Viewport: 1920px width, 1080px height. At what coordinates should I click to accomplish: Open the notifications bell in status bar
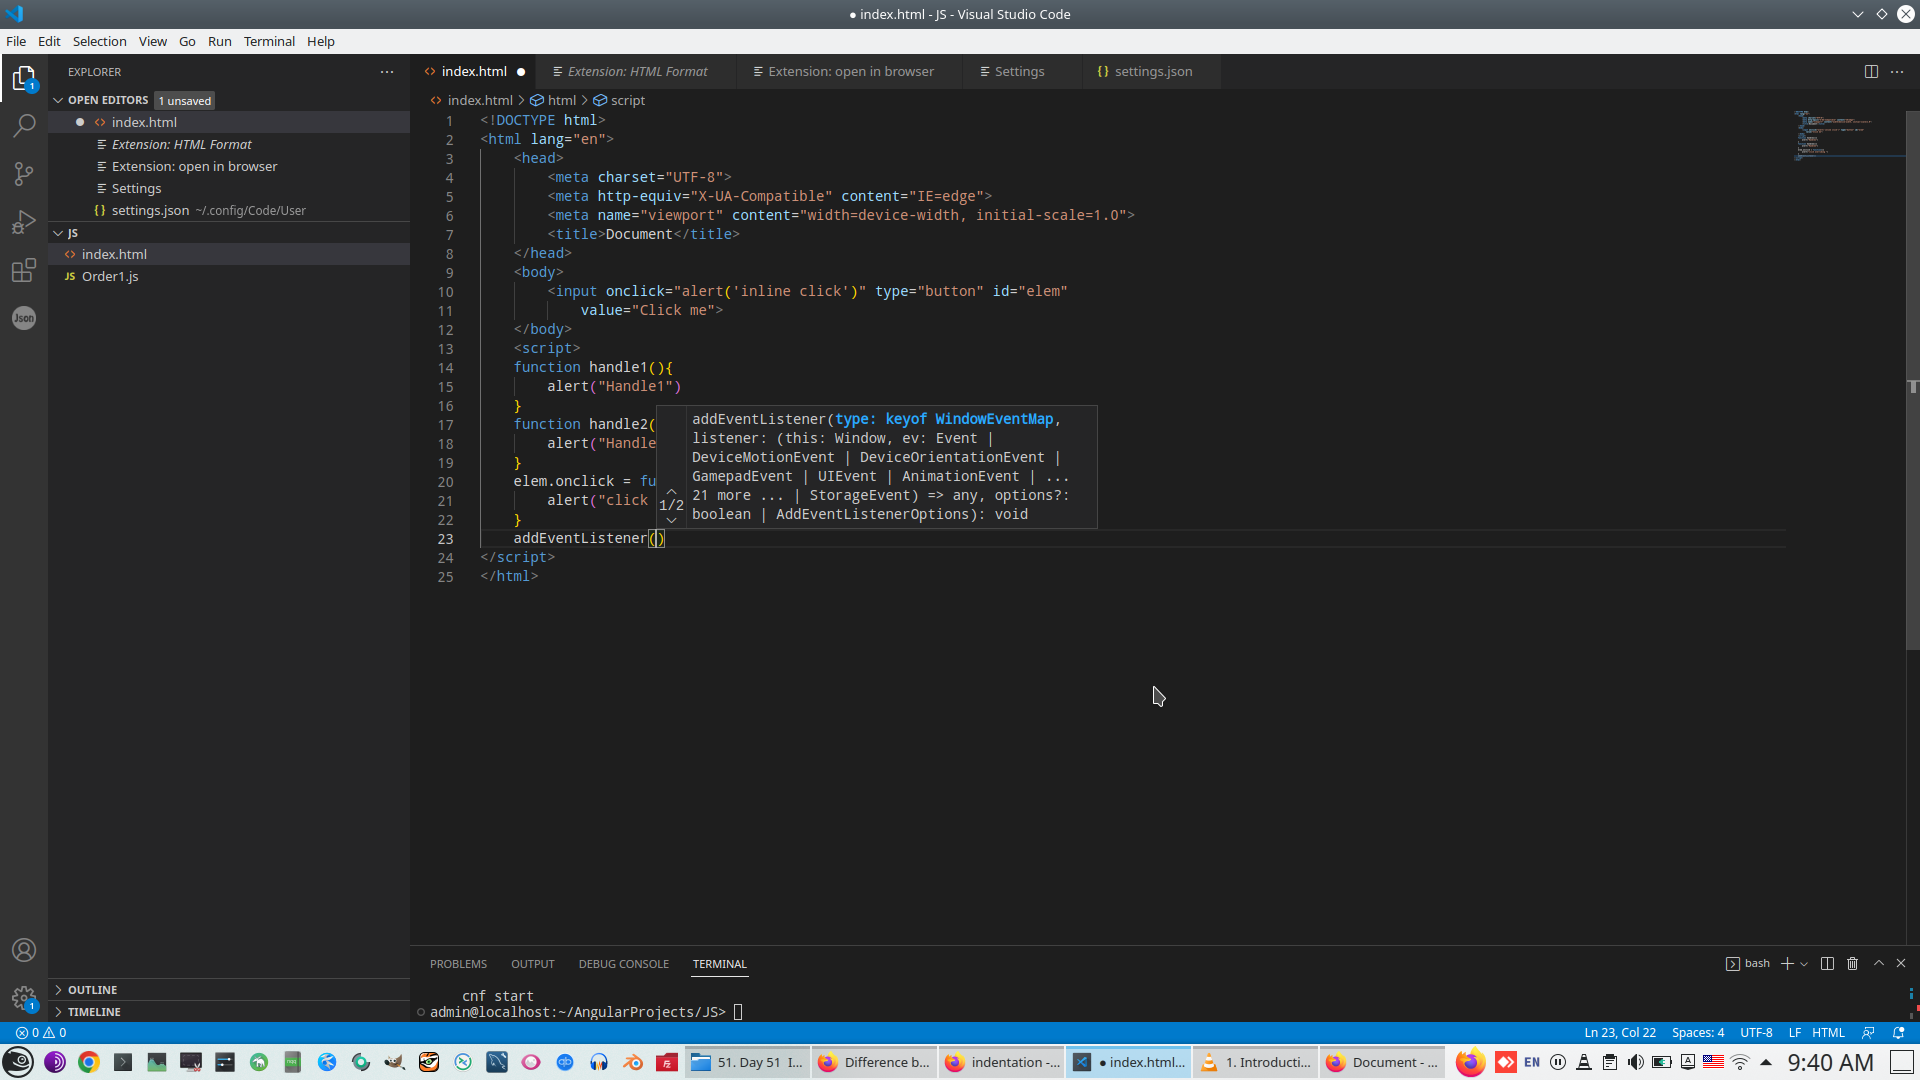(1900, 1032)
